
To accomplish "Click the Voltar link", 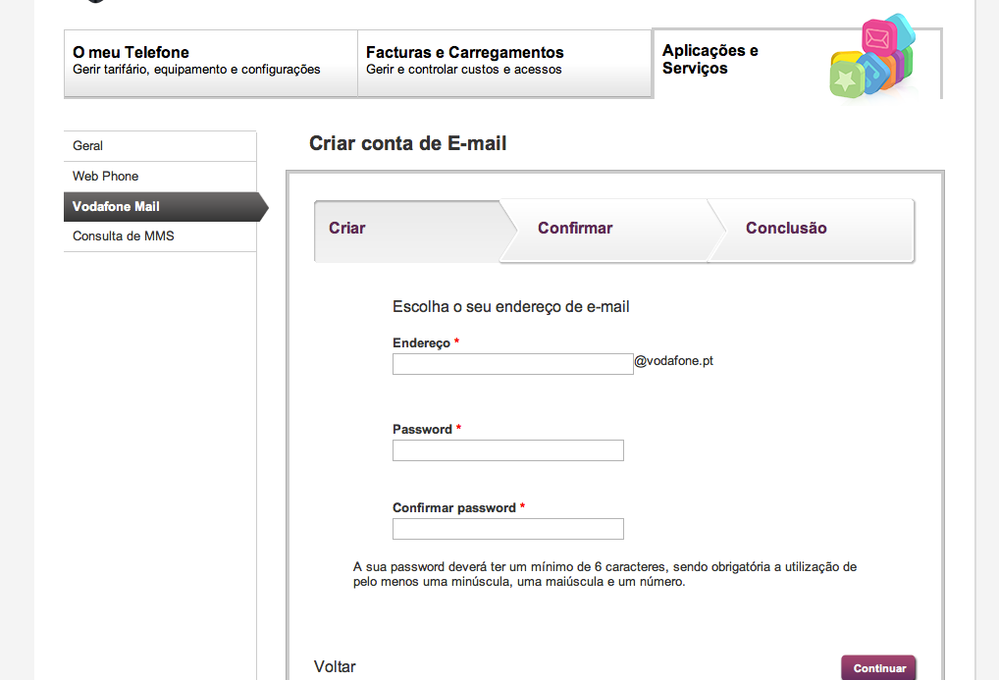I will coord(334,666).
